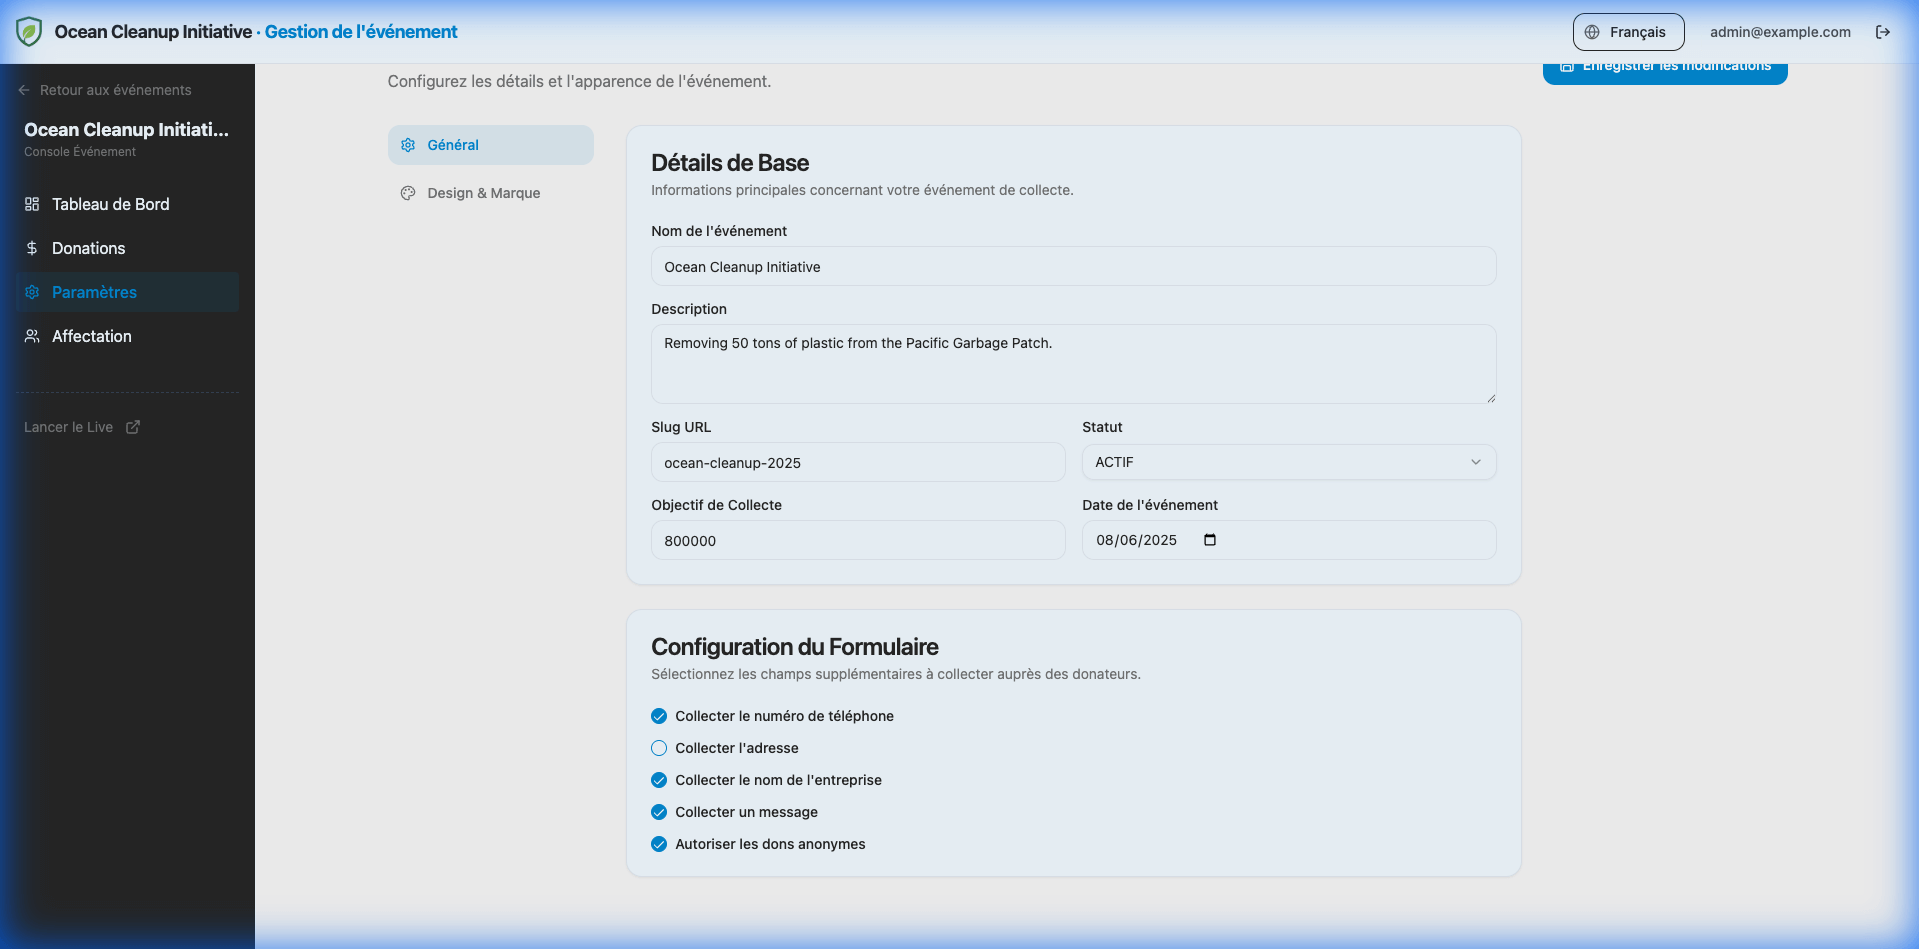Switch to Design & Marque tab
Viewport: 1919px width, 949px height.
(483, 193)
